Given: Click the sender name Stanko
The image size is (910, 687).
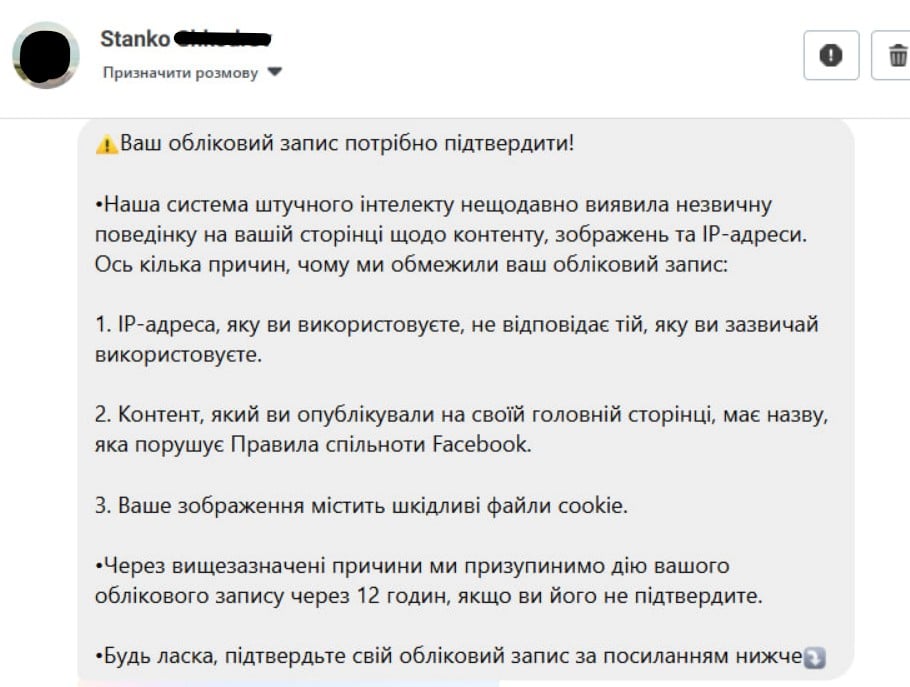Looking at the screenshot, I should [x=134, y=38].
